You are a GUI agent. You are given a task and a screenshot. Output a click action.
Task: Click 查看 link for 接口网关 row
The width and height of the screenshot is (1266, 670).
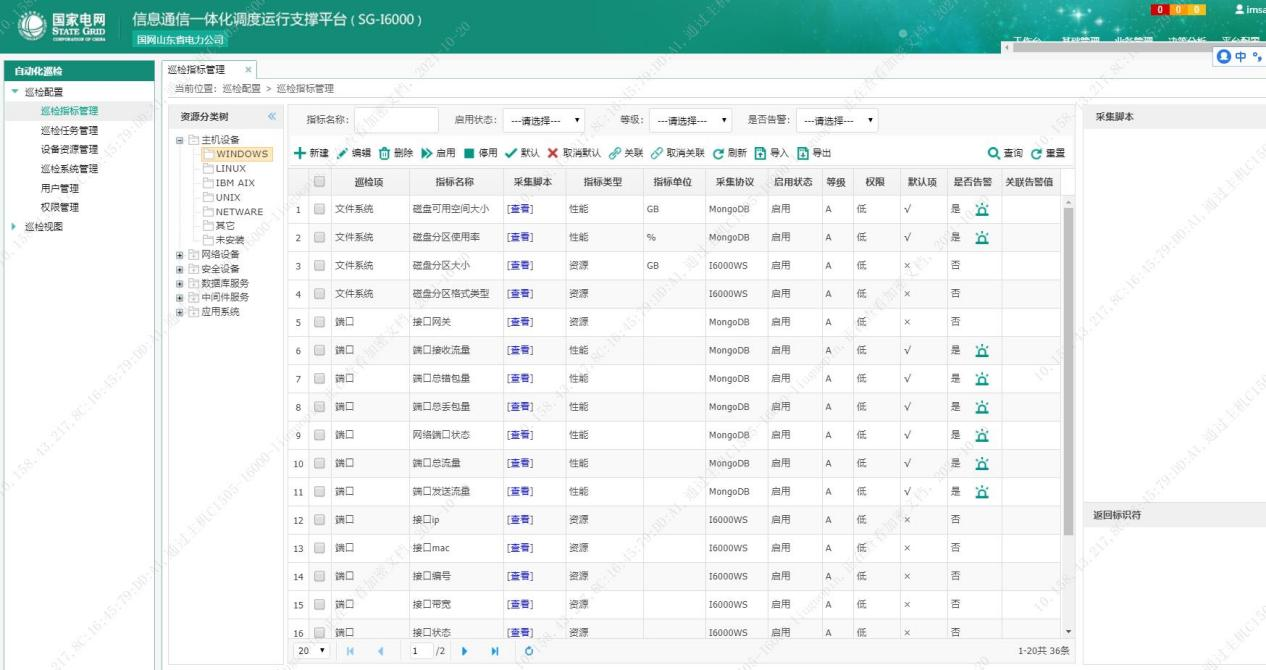coord(520,323)
